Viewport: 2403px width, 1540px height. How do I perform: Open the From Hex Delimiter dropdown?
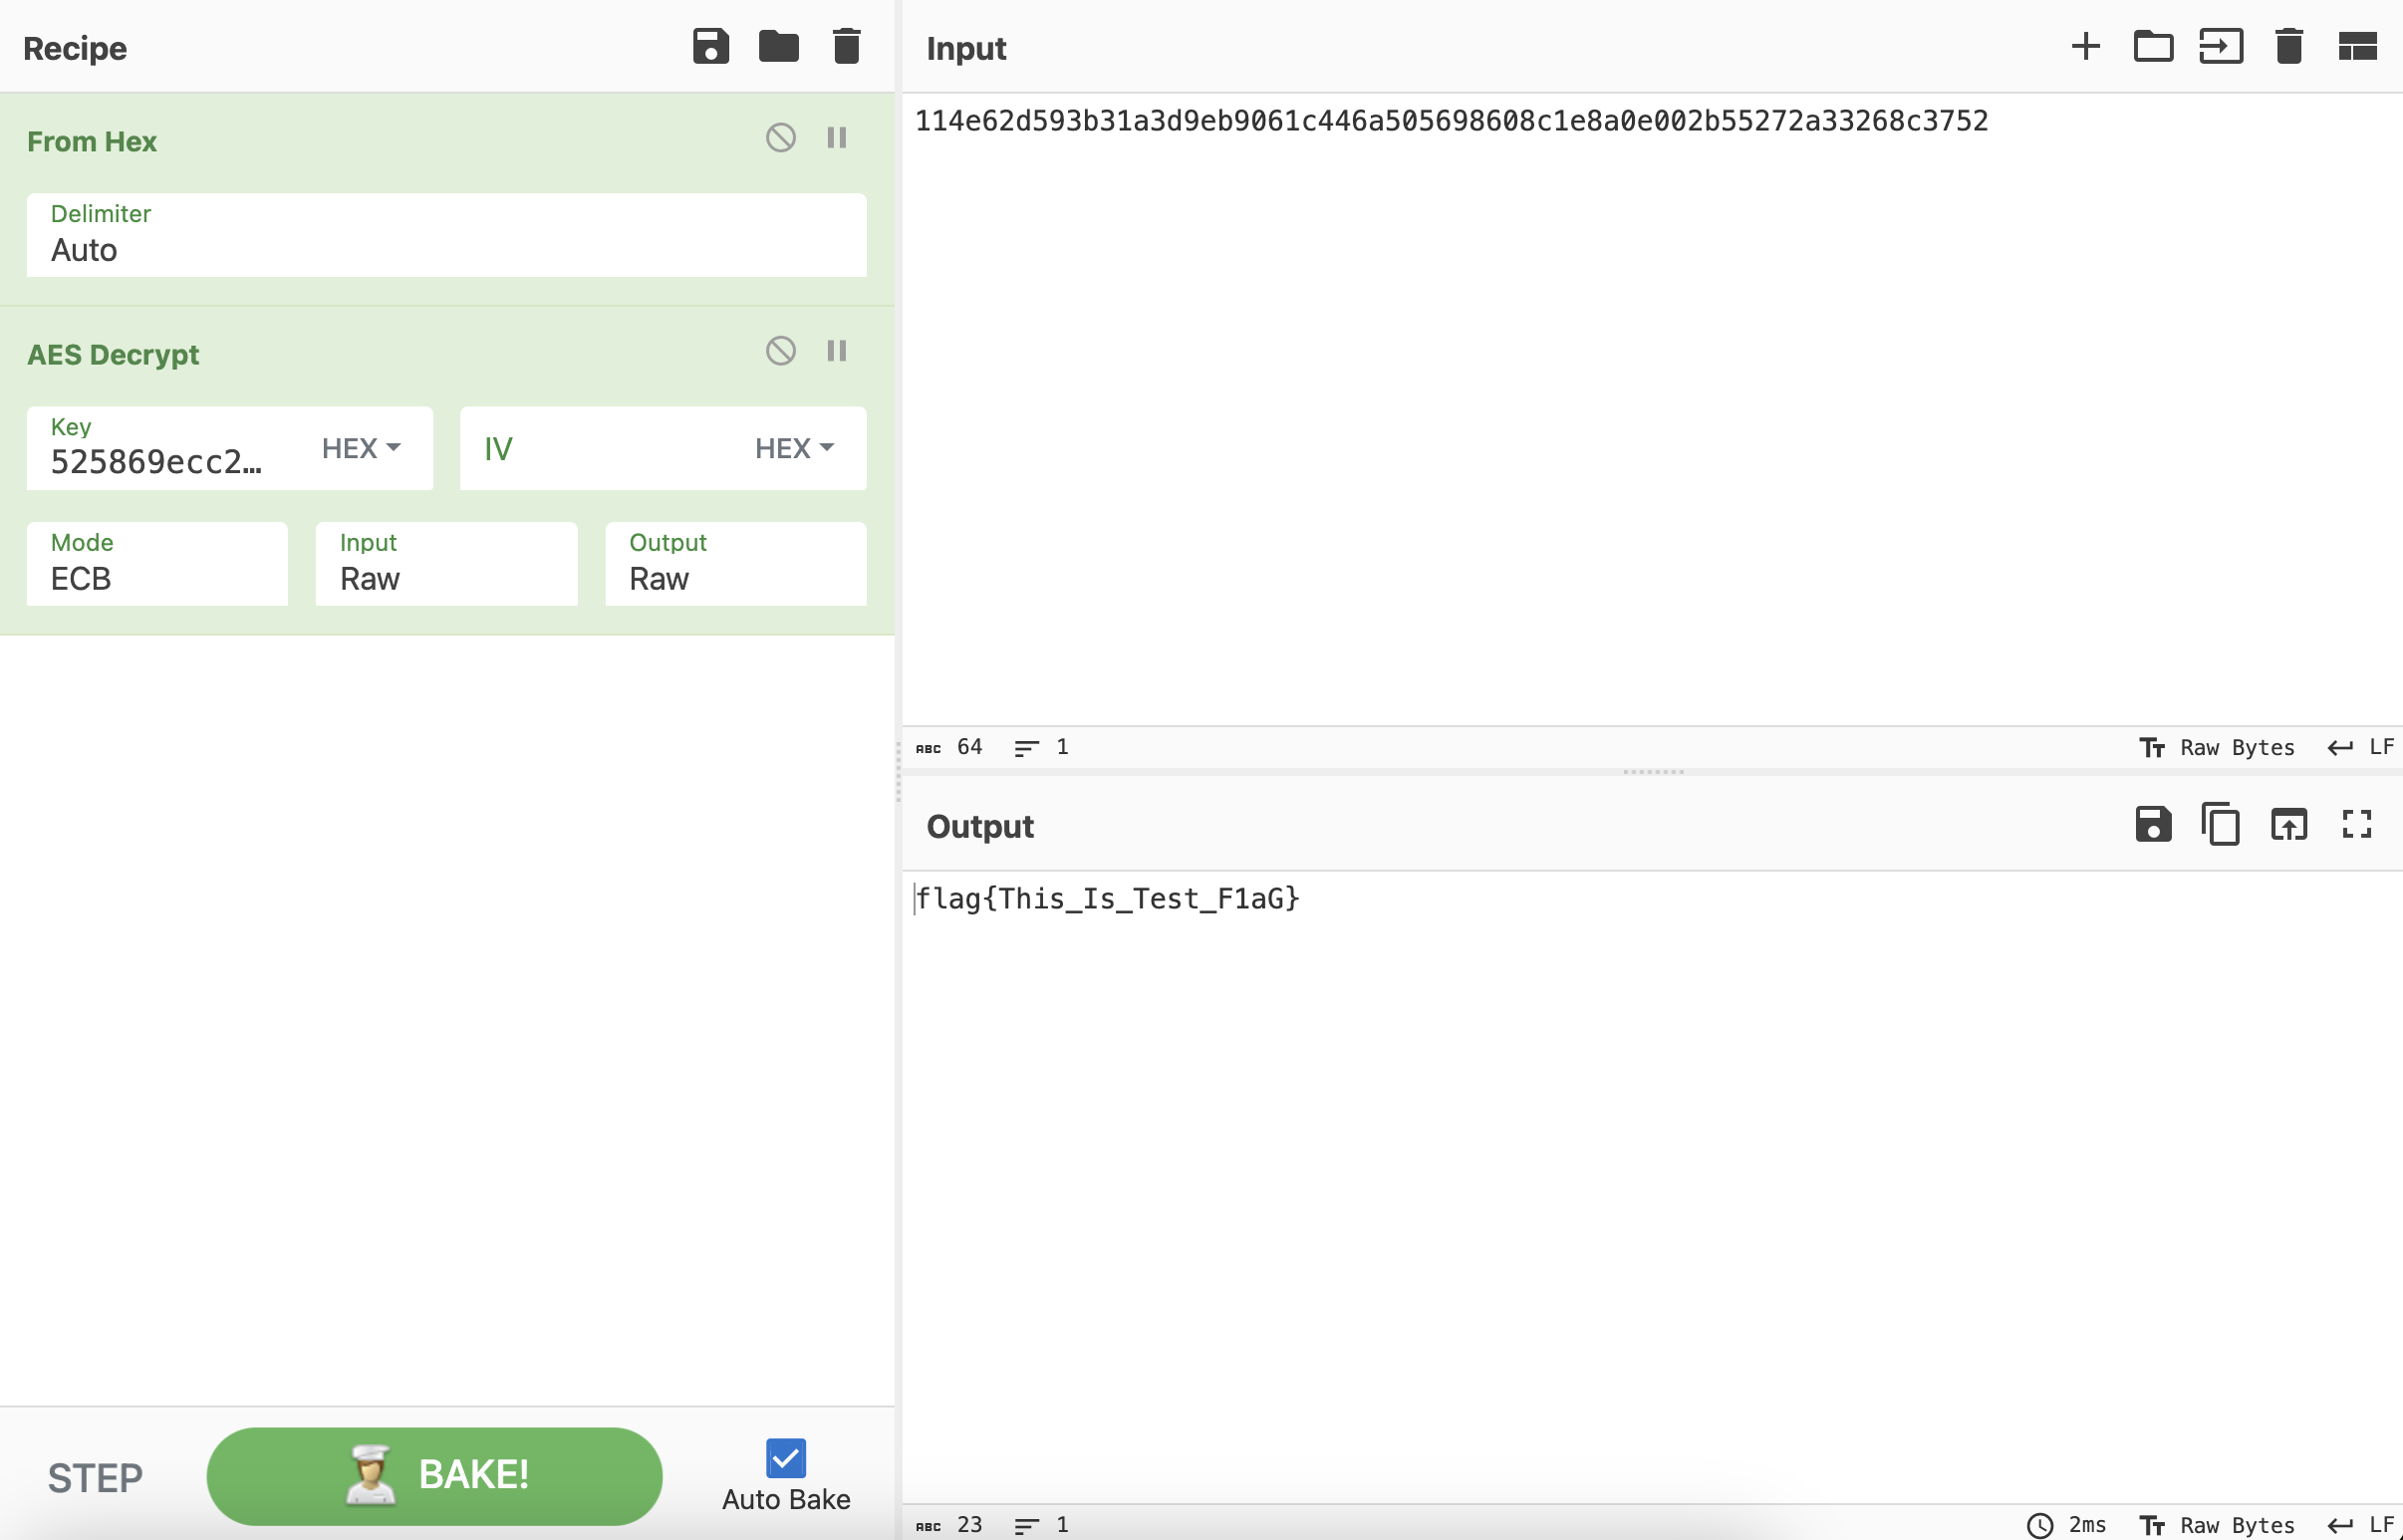pyautogui.click(x=446, y=235)
